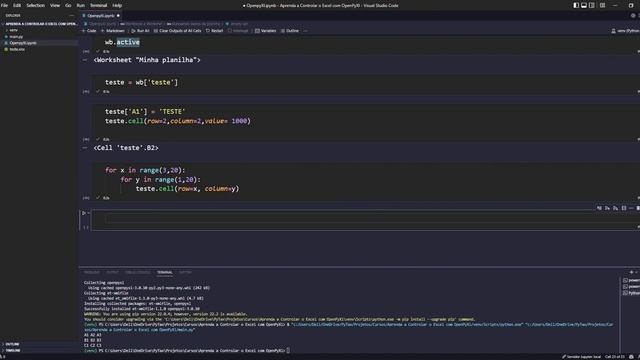Select the second powershell terminal instance
The width and height of the screenshot is (640, 360).
pos(631,287)
